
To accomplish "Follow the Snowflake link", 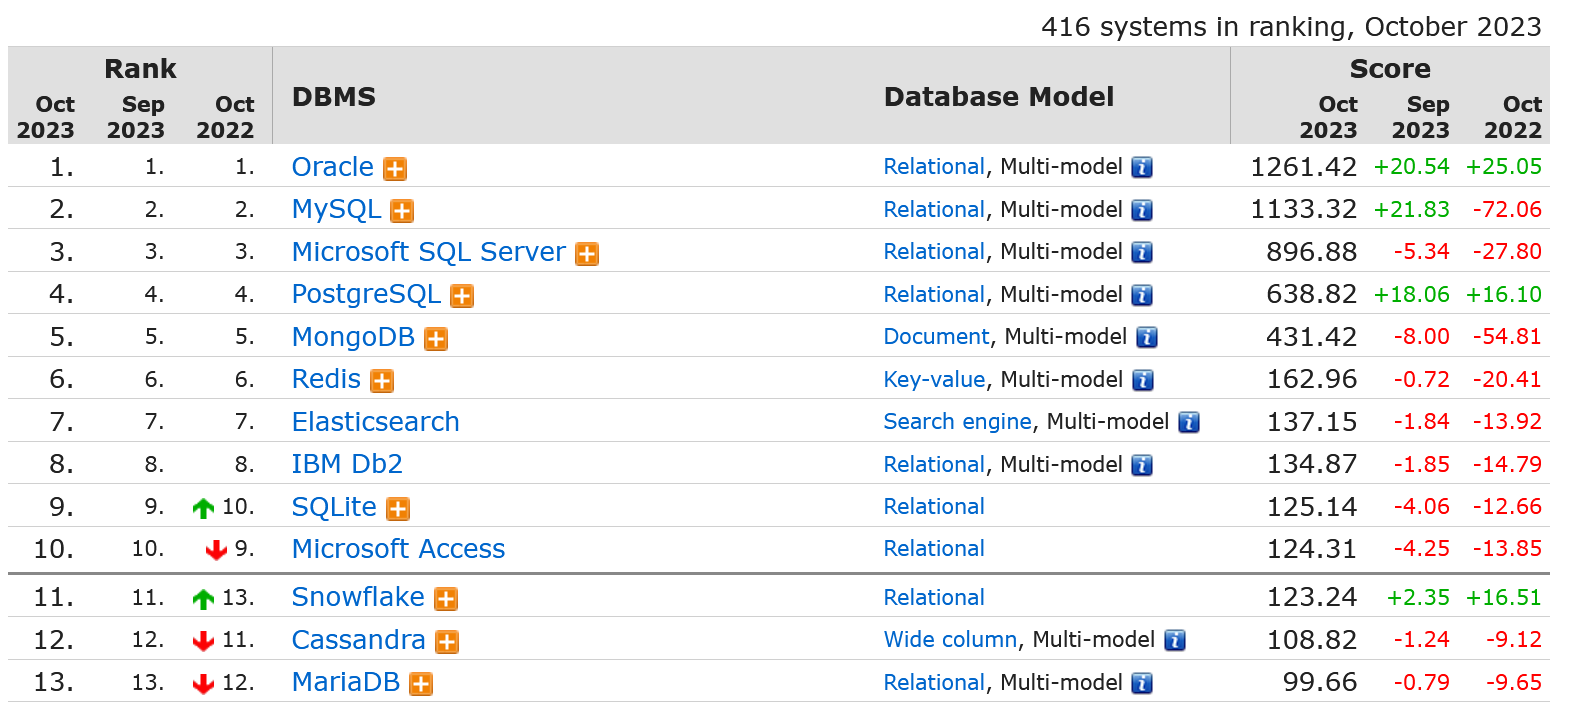I will click(x=358, y=597).
